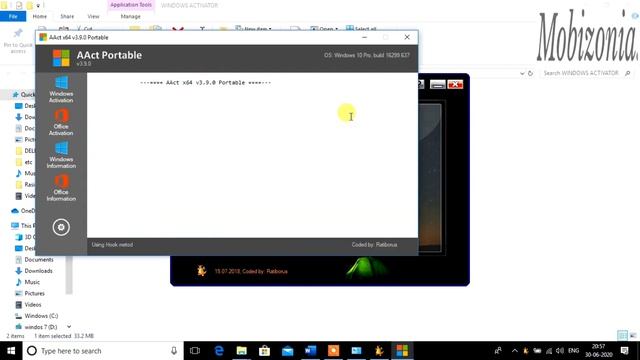Open the File tab in Explorer
This screenshot has width=640, height=360.
(13, 16)
